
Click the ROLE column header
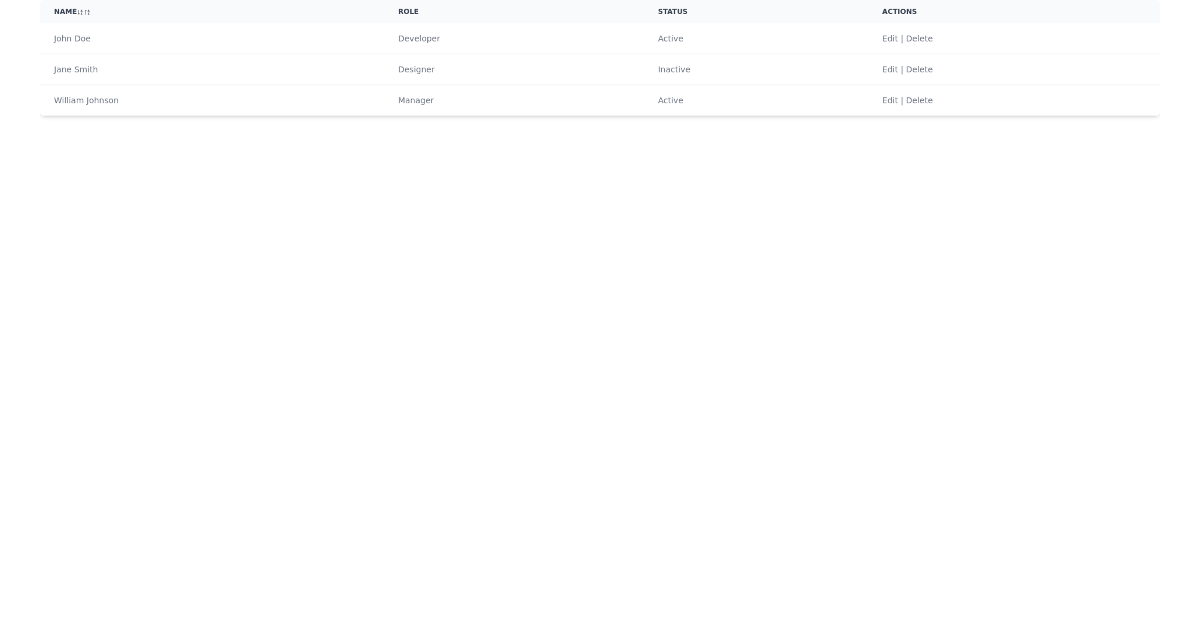(x=408, y=12)
